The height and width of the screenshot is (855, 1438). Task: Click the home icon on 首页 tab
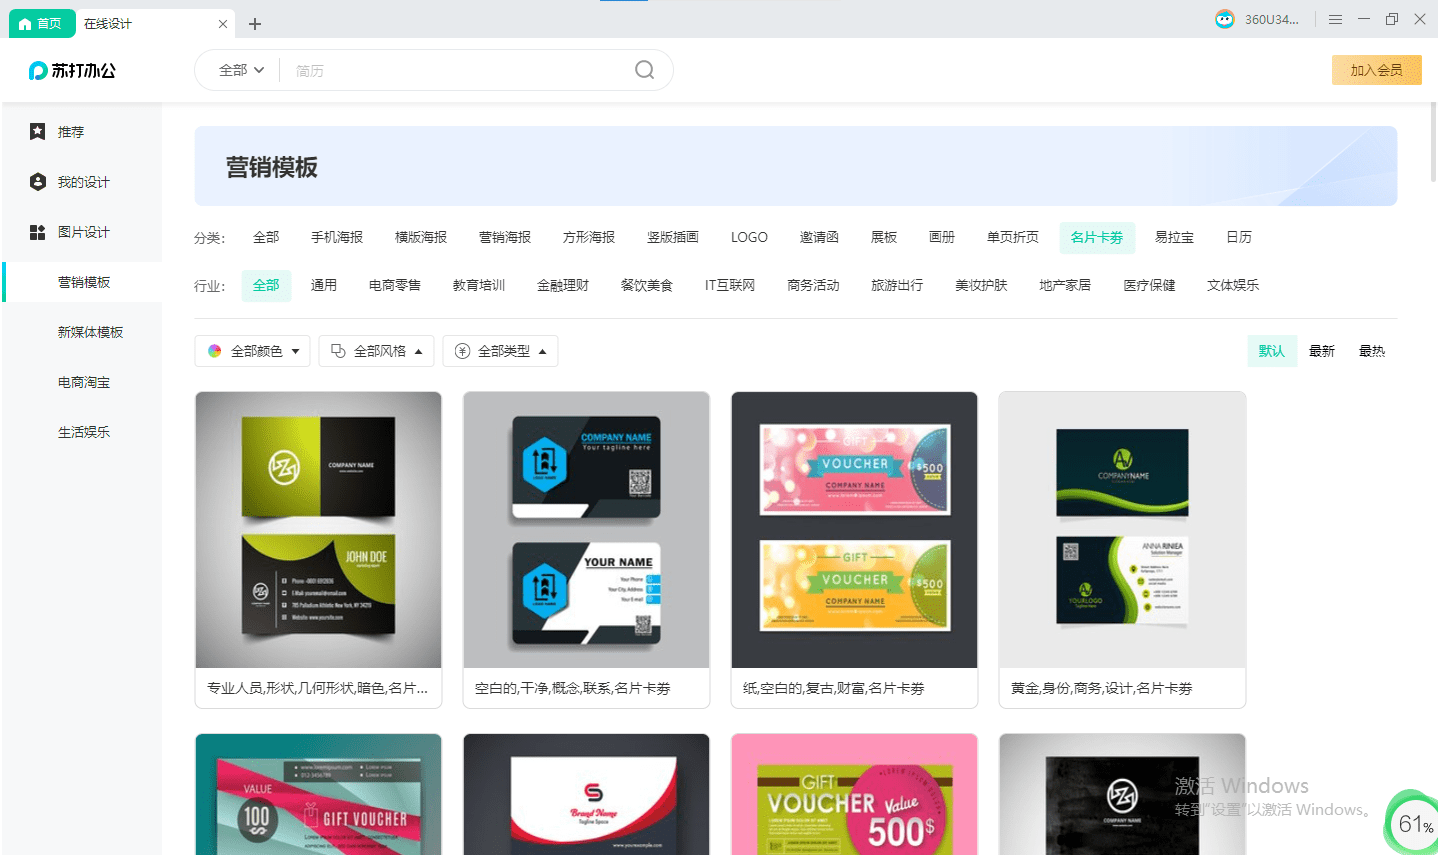click(25, 24)
